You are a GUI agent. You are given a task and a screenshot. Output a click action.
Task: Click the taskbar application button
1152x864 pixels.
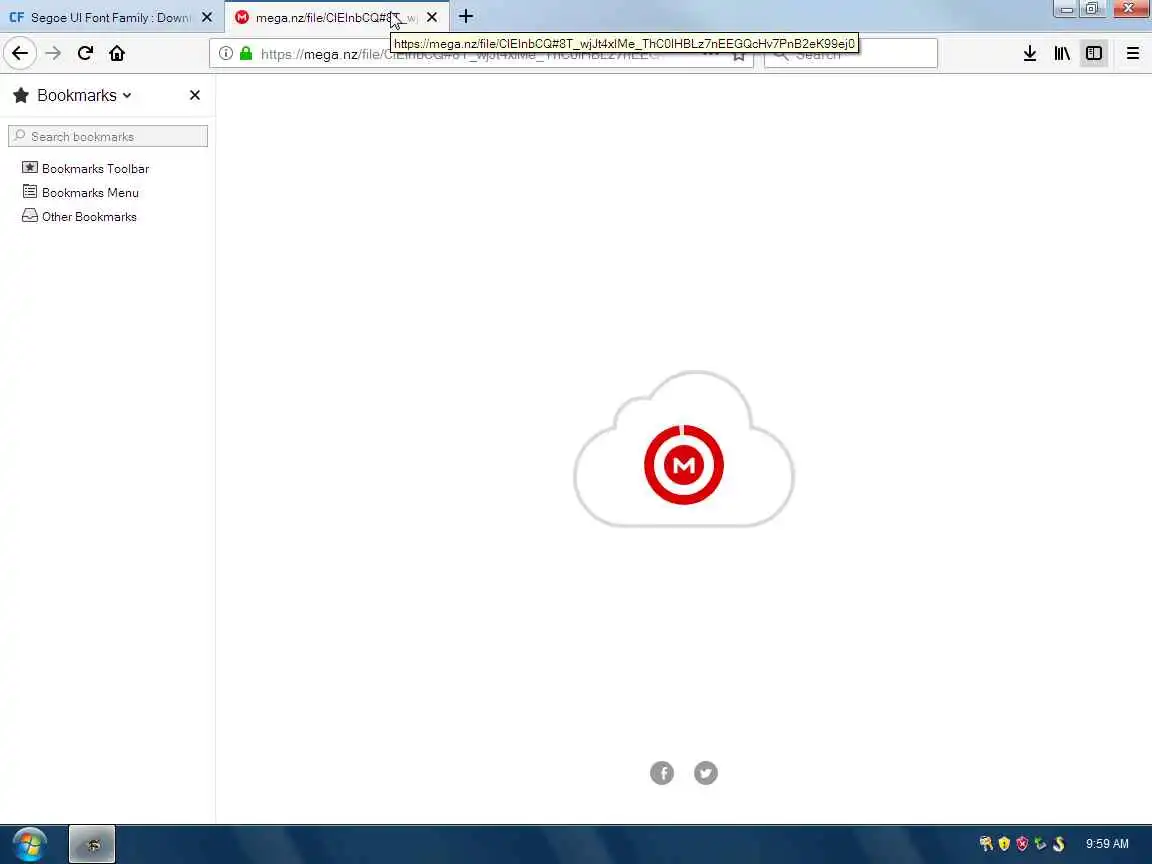(x=92, y=844)
